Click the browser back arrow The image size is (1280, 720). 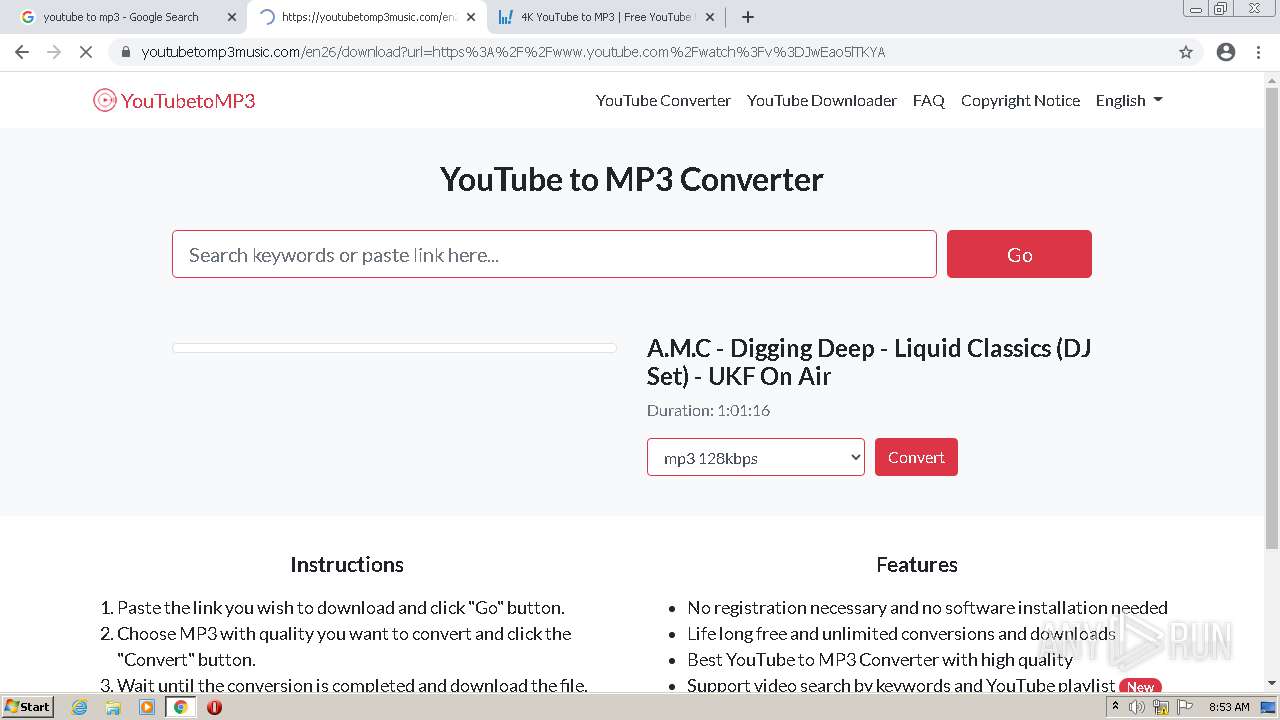click(22, 52)
